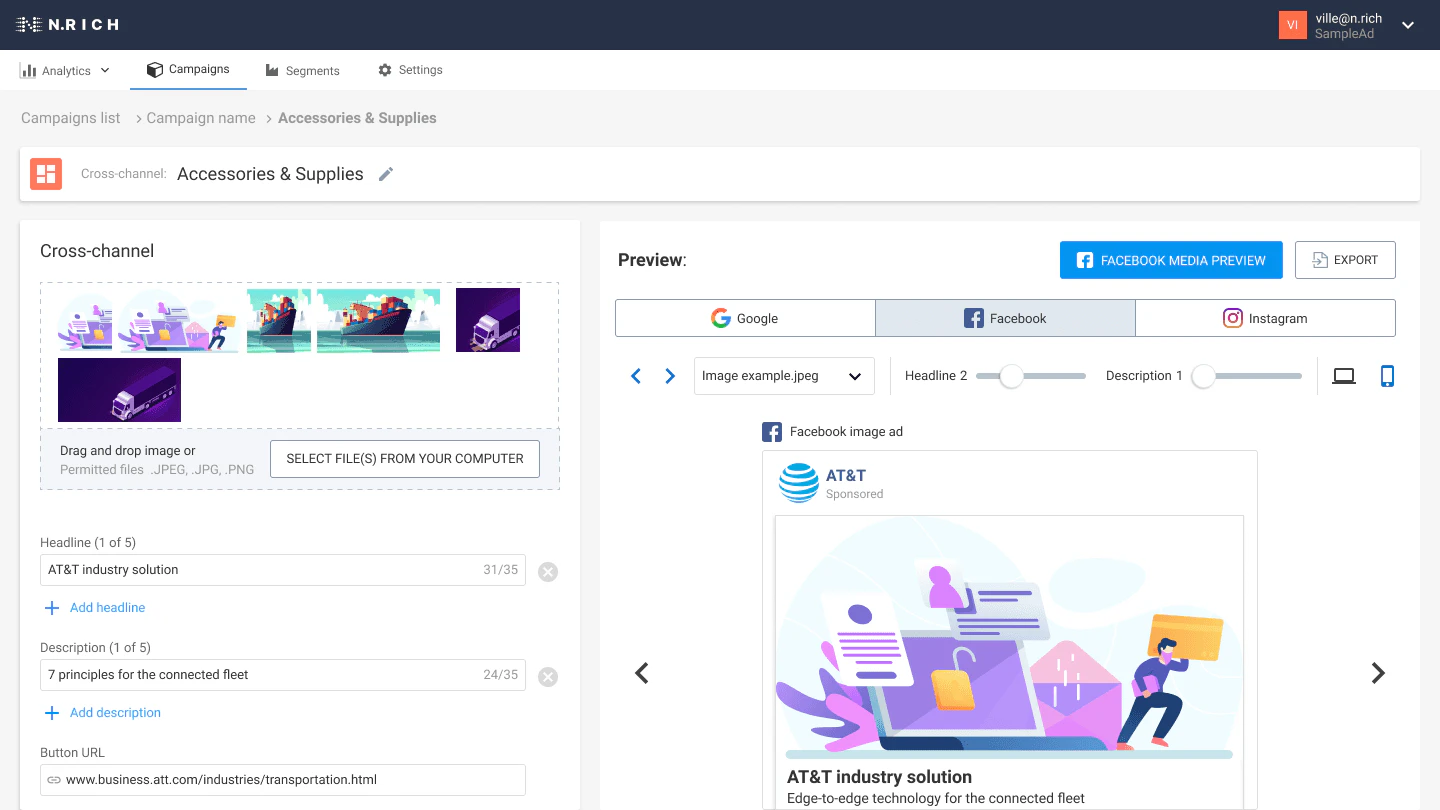Open Settings using the gear icon
Image resolution: width=1440 pixels, height=810 pixels.
[384, 70]
